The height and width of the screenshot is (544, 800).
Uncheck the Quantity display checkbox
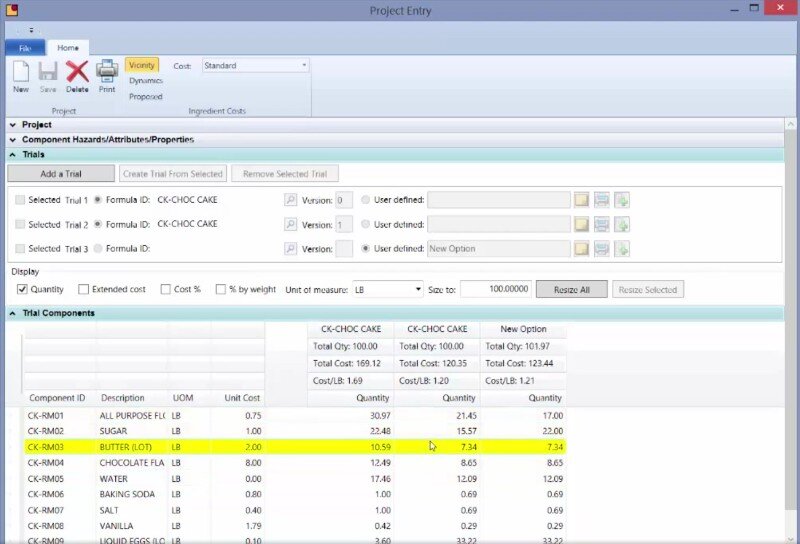(x=22, y=289)
